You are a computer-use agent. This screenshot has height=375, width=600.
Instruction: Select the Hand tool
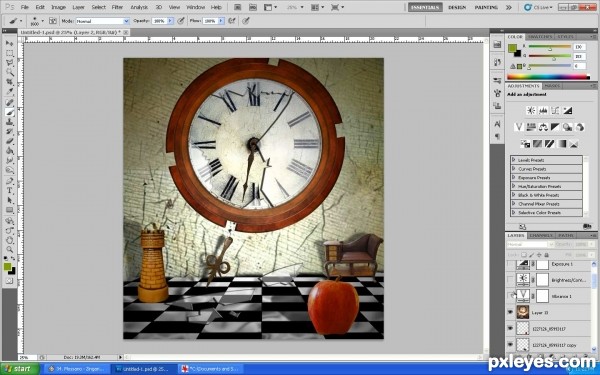coord(10,240)
